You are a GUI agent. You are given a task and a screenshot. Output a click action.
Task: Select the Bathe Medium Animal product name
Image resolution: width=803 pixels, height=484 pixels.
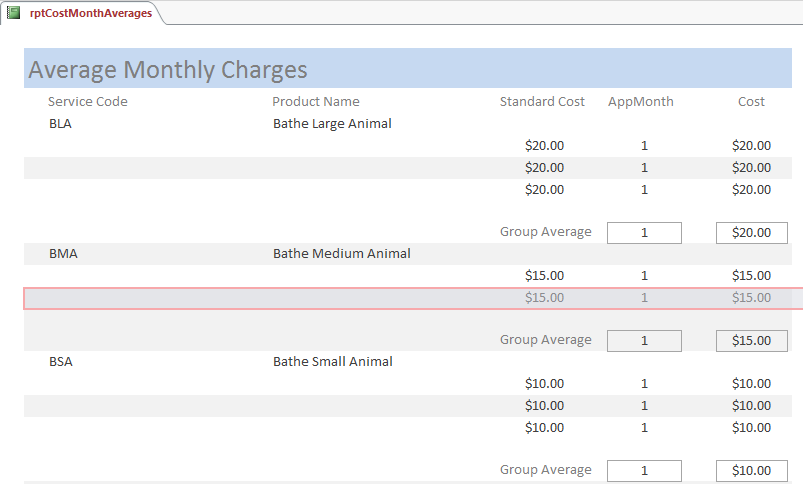point(342,254)
